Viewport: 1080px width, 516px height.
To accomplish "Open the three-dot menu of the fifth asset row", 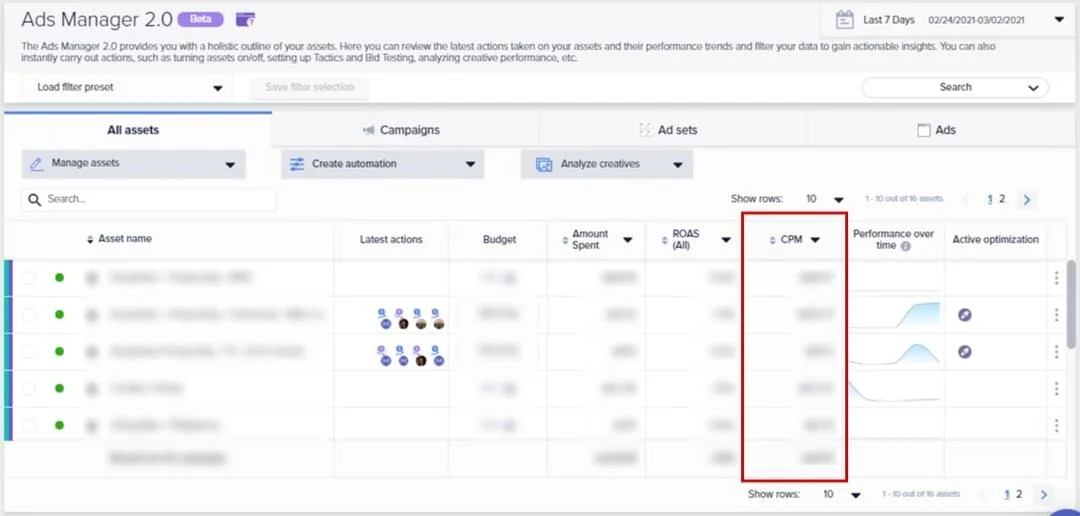I will [1057, 426].
